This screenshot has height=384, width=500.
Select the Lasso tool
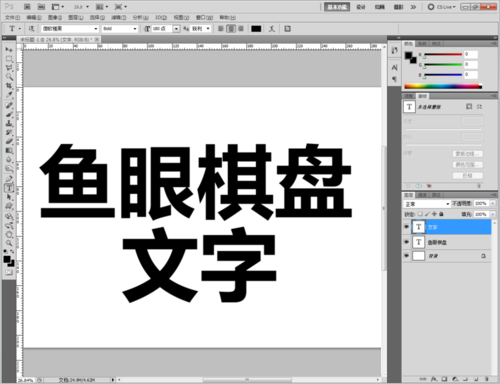coord(9,68)
